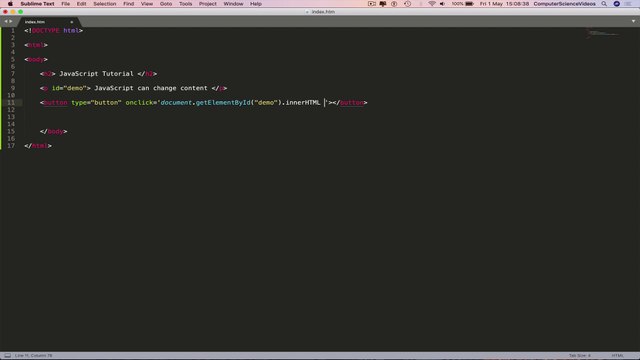640x360 pixels.
Task: Zoom the window with the green button
Action: tap(20, 12)
